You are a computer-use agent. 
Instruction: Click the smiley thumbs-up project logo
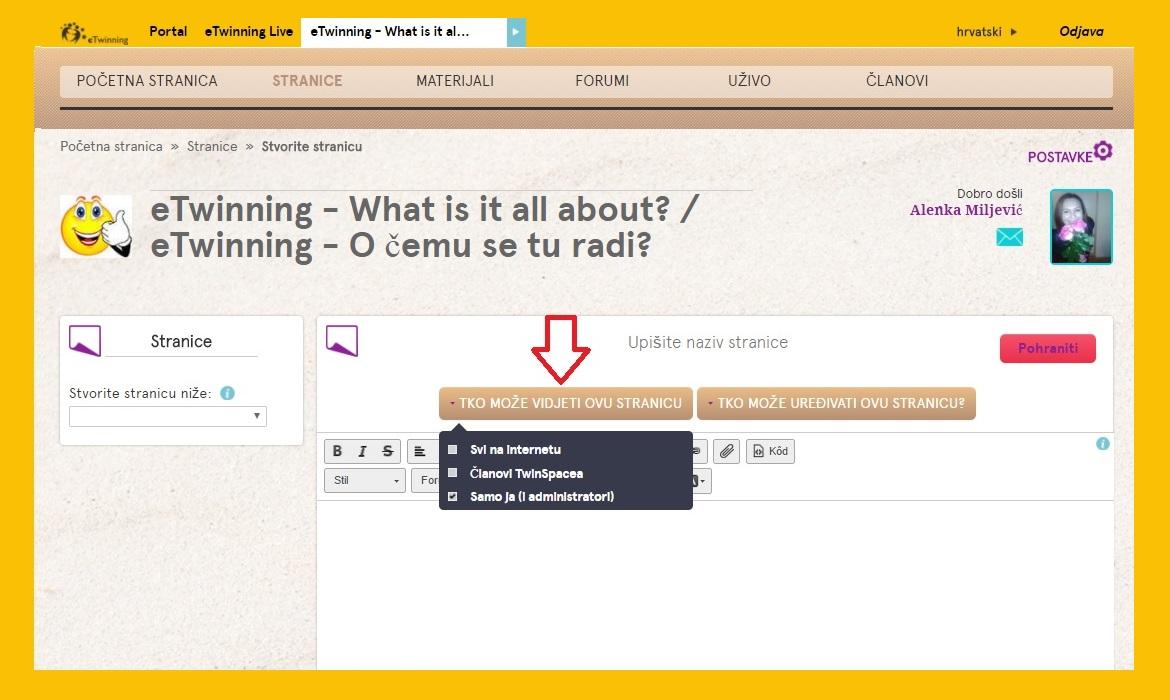96,227
